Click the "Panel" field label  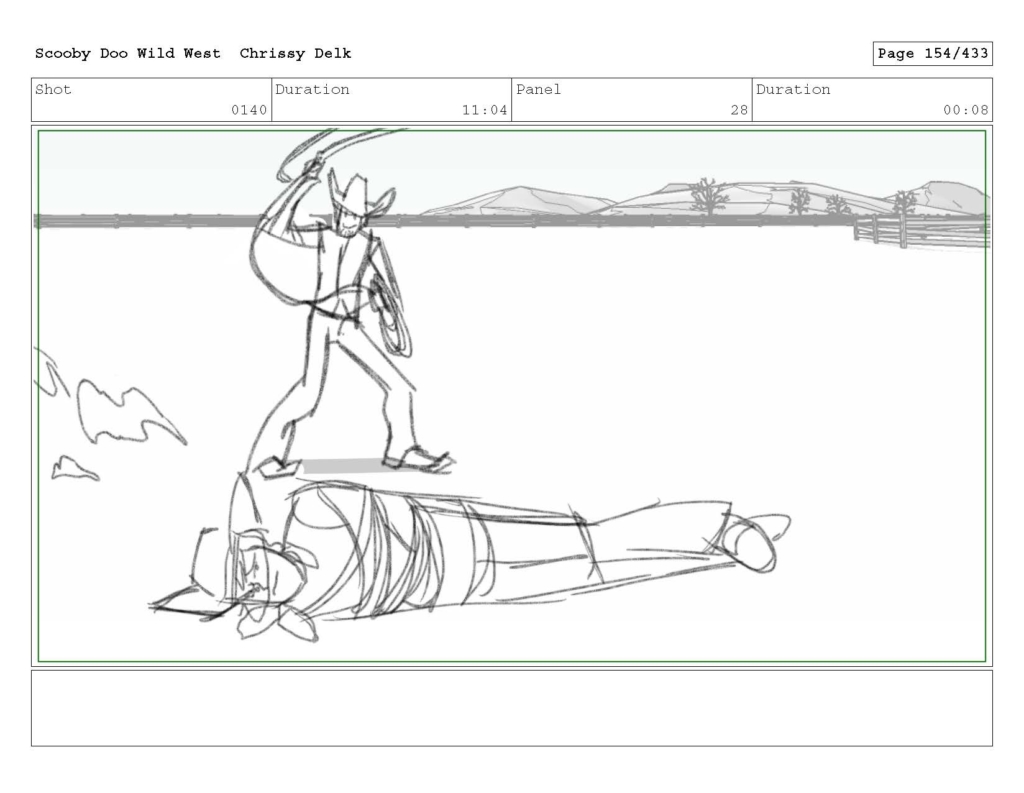coord(538,89)
